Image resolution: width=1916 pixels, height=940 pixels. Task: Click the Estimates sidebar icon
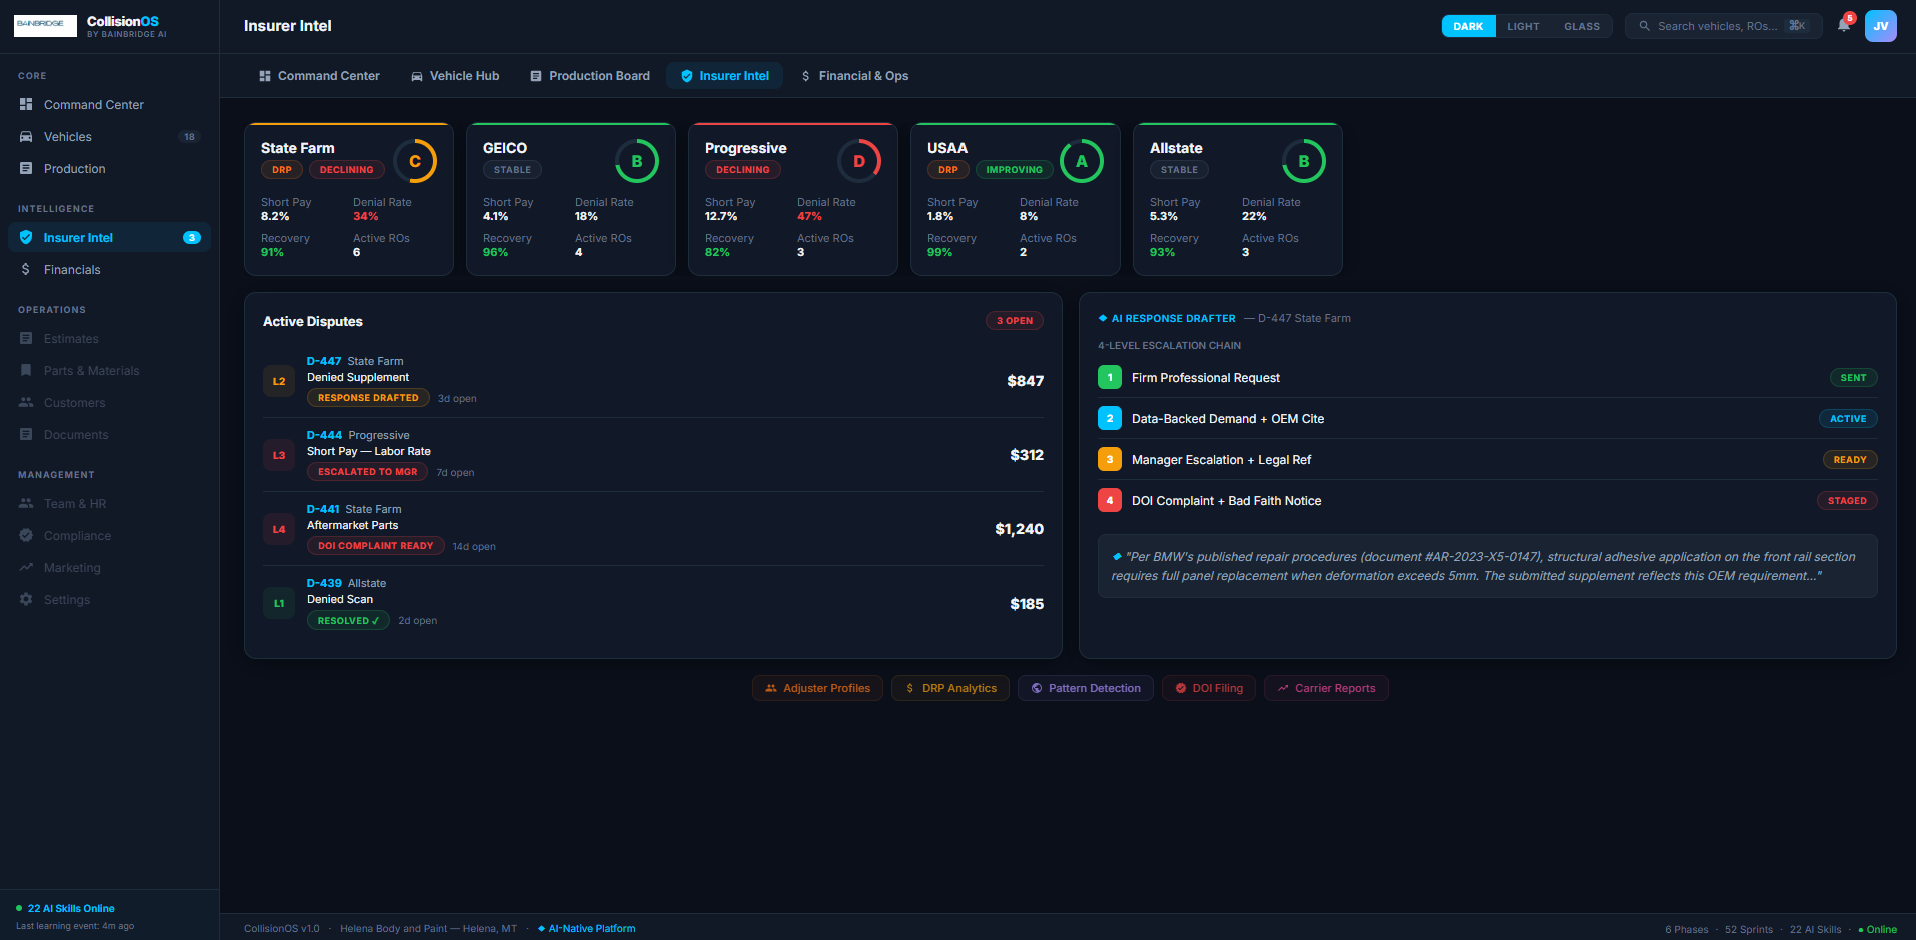pos(26,338)
